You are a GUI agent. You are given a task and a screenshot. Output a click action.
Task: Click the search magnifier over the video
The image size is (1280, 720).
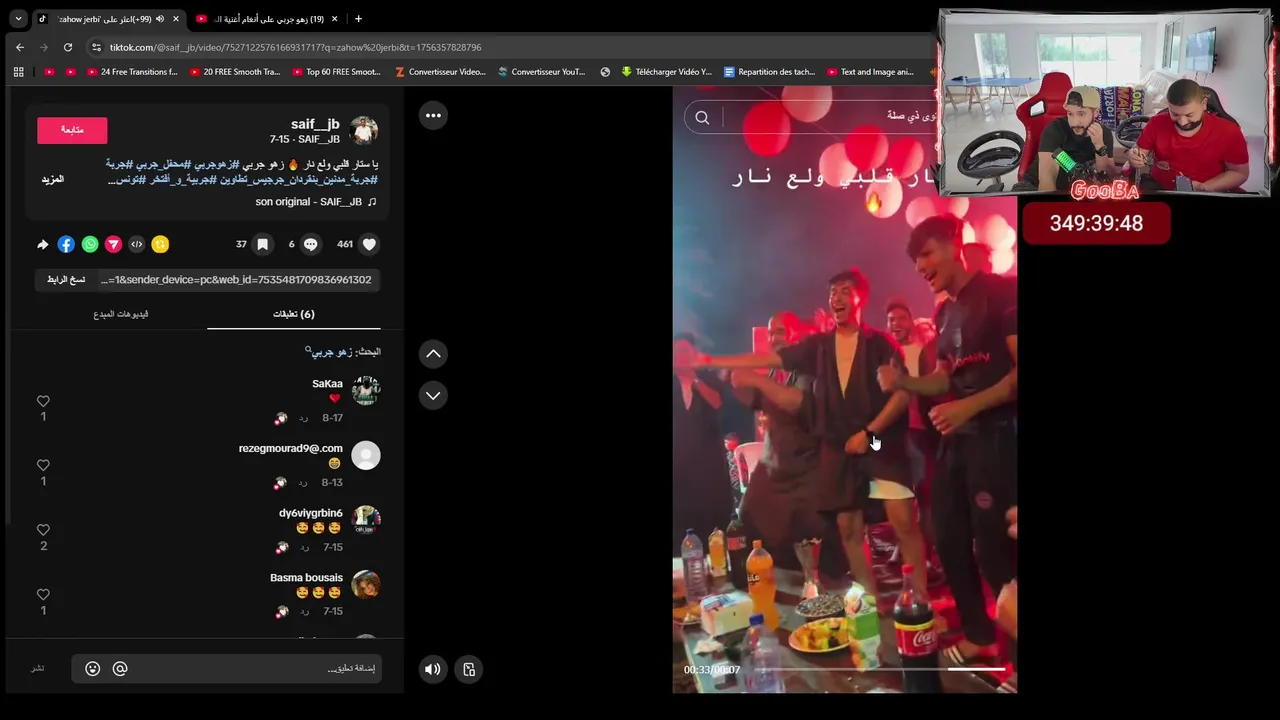702,117
